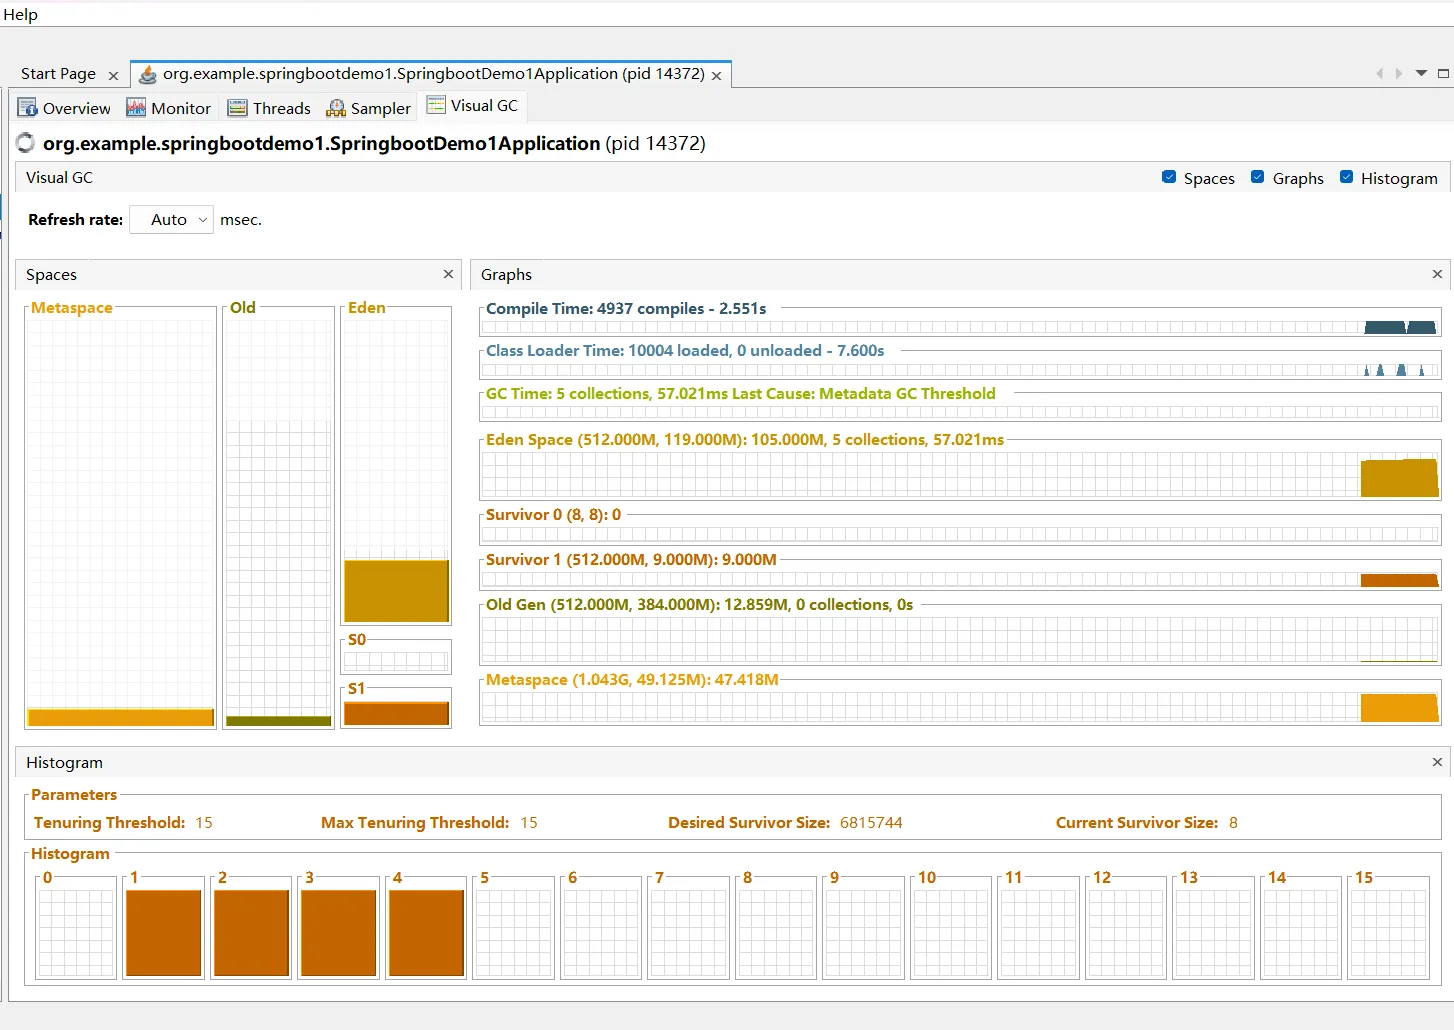Maximize the document window
The image size is (1454, 1030).
point(1443,73)
